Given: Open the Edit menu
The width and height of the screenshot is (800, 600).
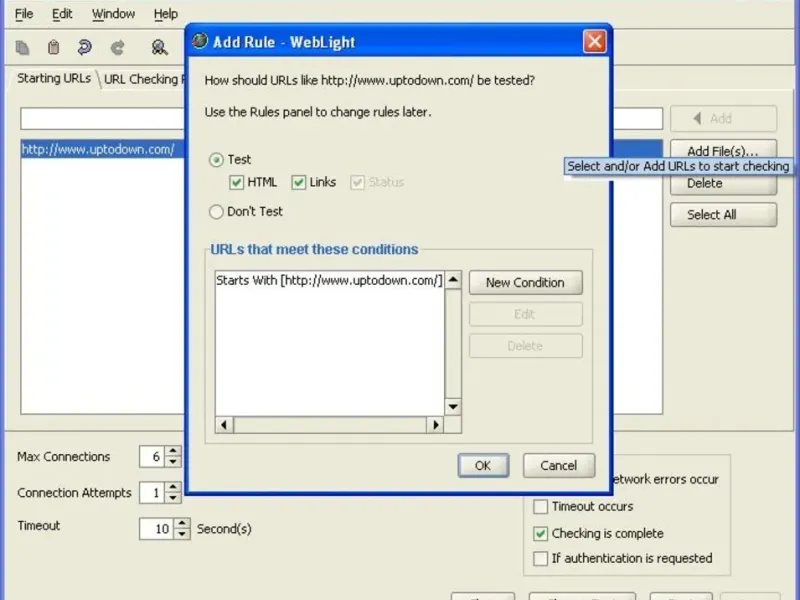Looking at the screenshot, I should 62,14.
